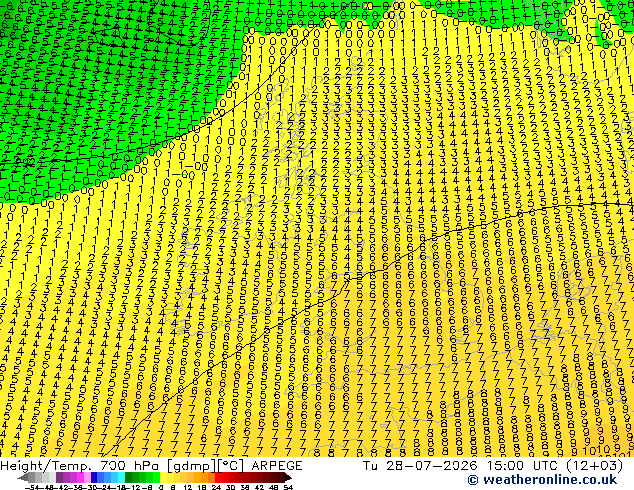This screenshot has width=634, height=490.
Task: Click the "-54" minimum value on the legend scale
Action: click(x=32, y=488)
